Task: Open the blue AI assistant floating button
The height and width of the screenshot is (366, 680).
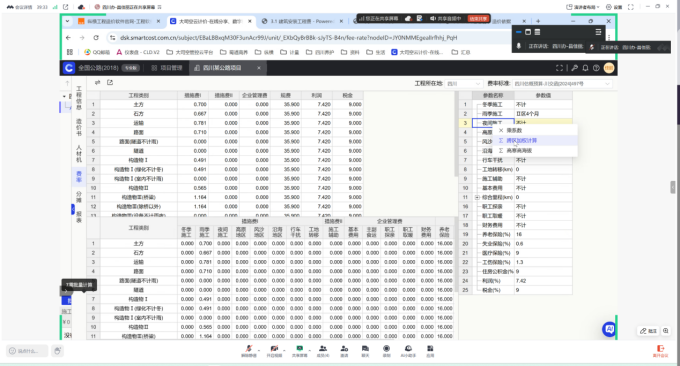Action: [609, 329]
